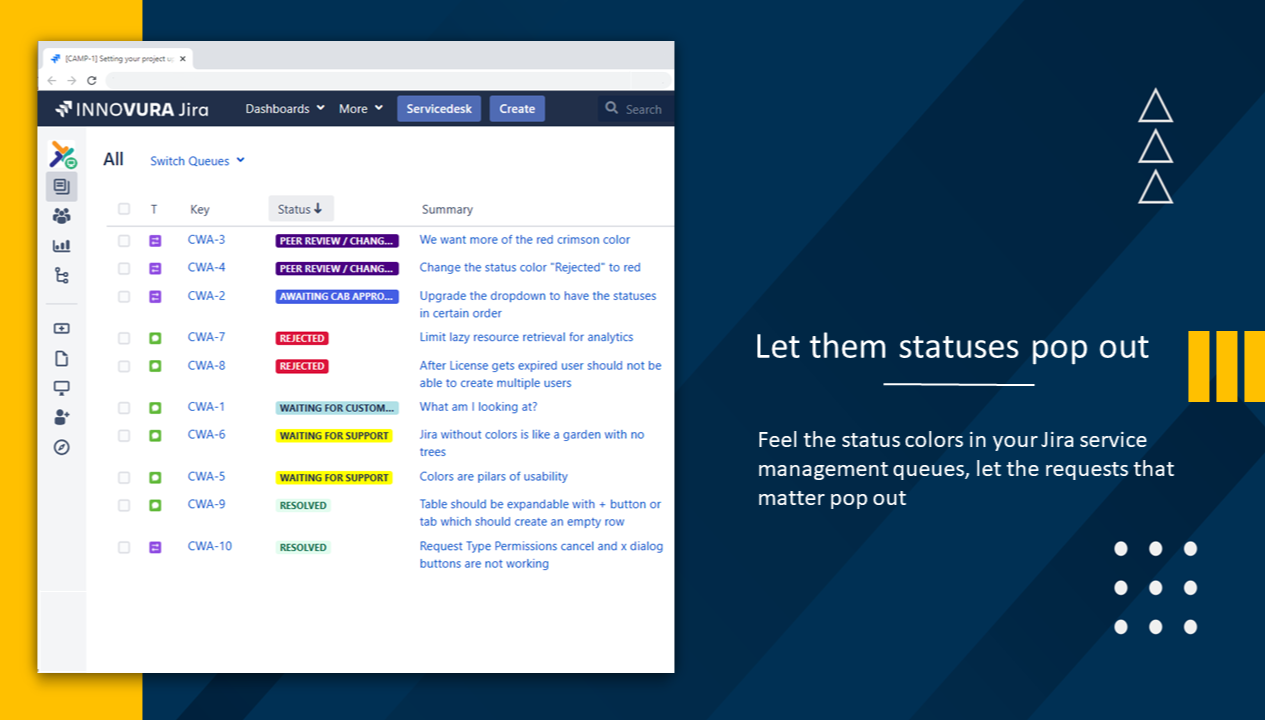1265x720 pixels.
Task: Expand the Dashboards dropdown menu
Action: (285, 109)
